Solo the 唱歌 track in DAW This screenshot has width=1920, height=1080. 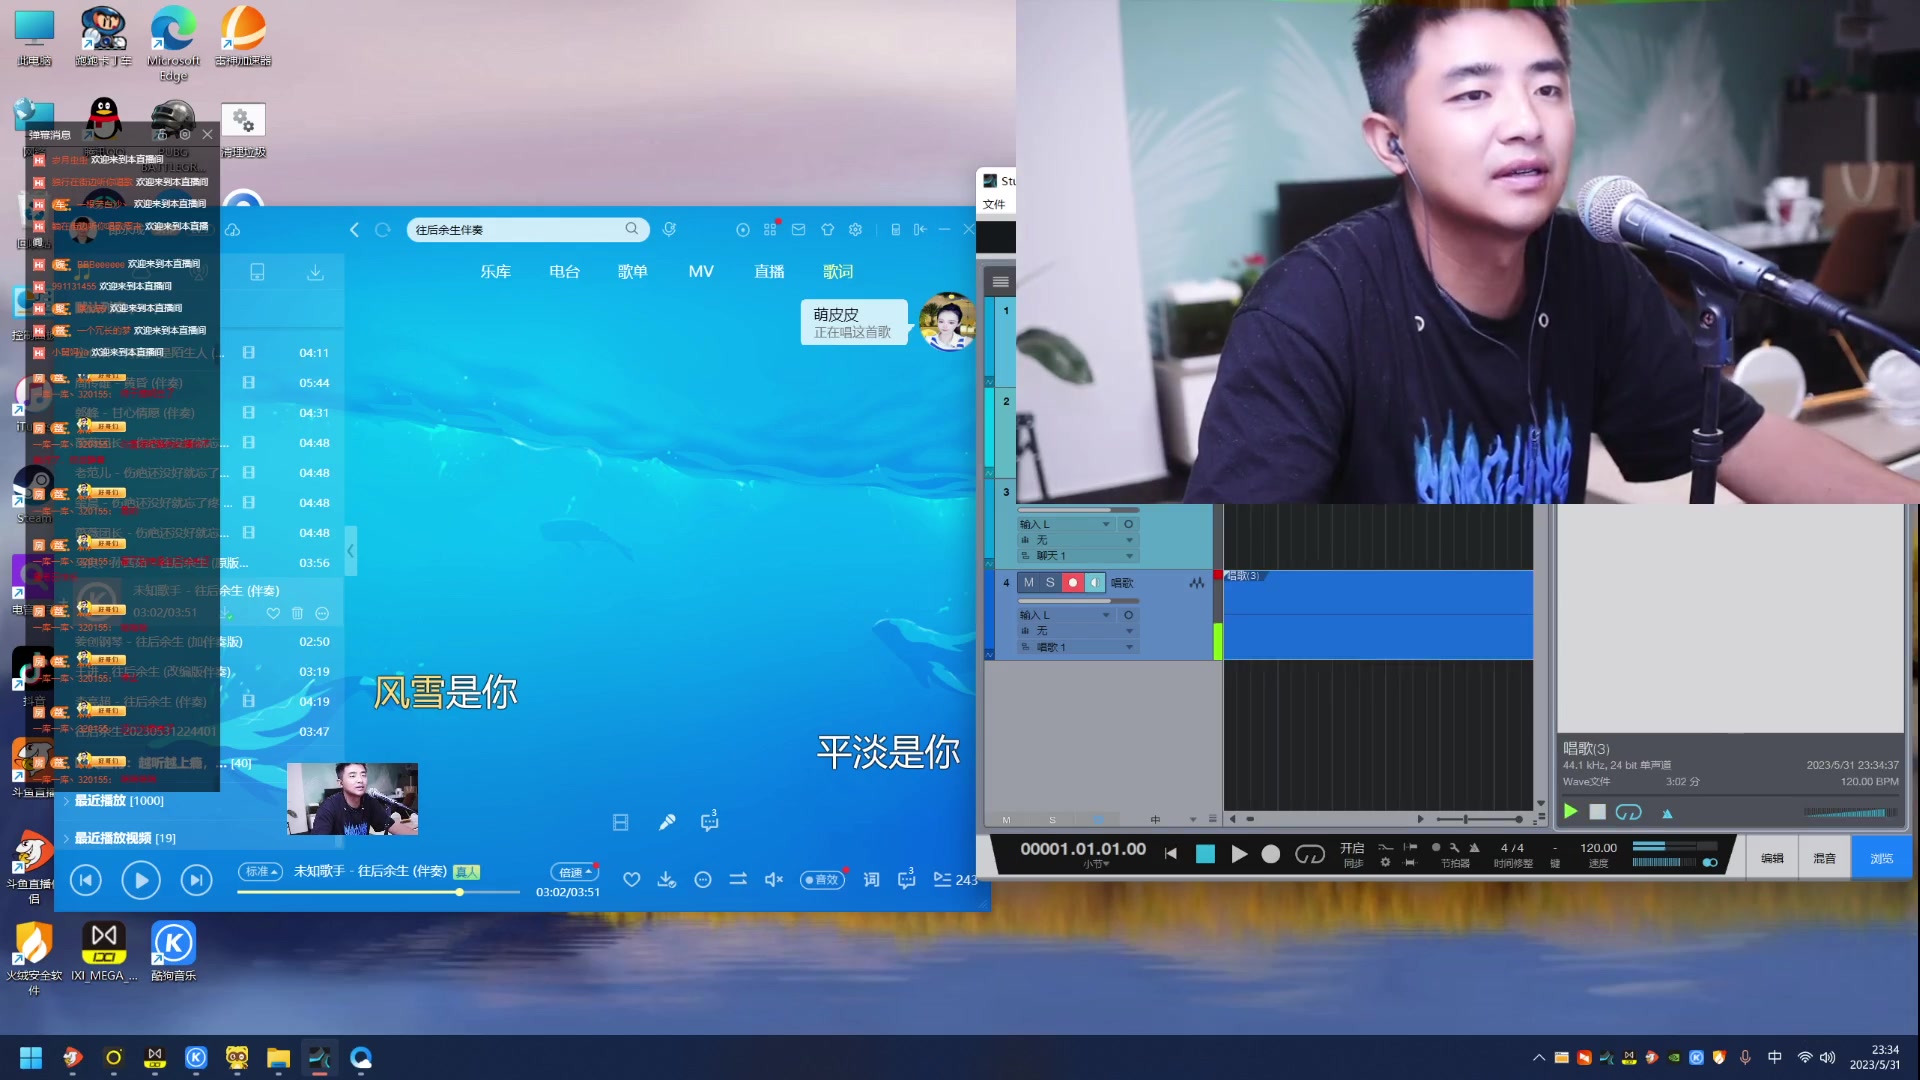pos(1050,583)
